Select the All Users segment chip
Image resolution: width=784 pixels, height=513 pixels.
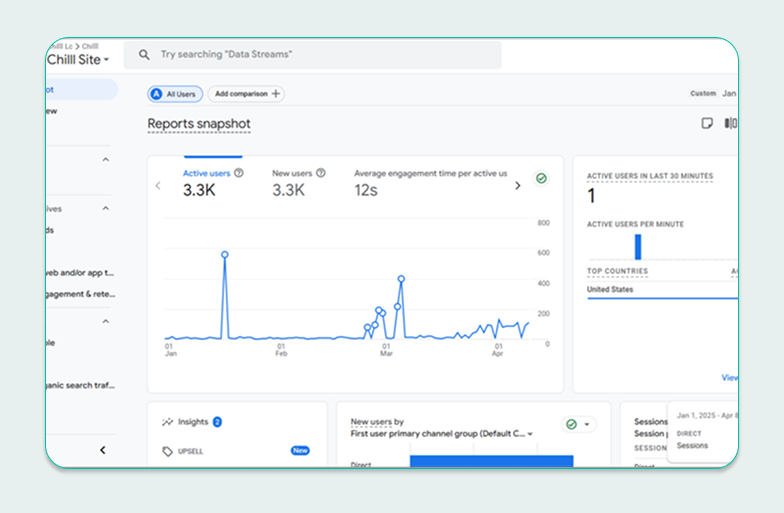176,94
